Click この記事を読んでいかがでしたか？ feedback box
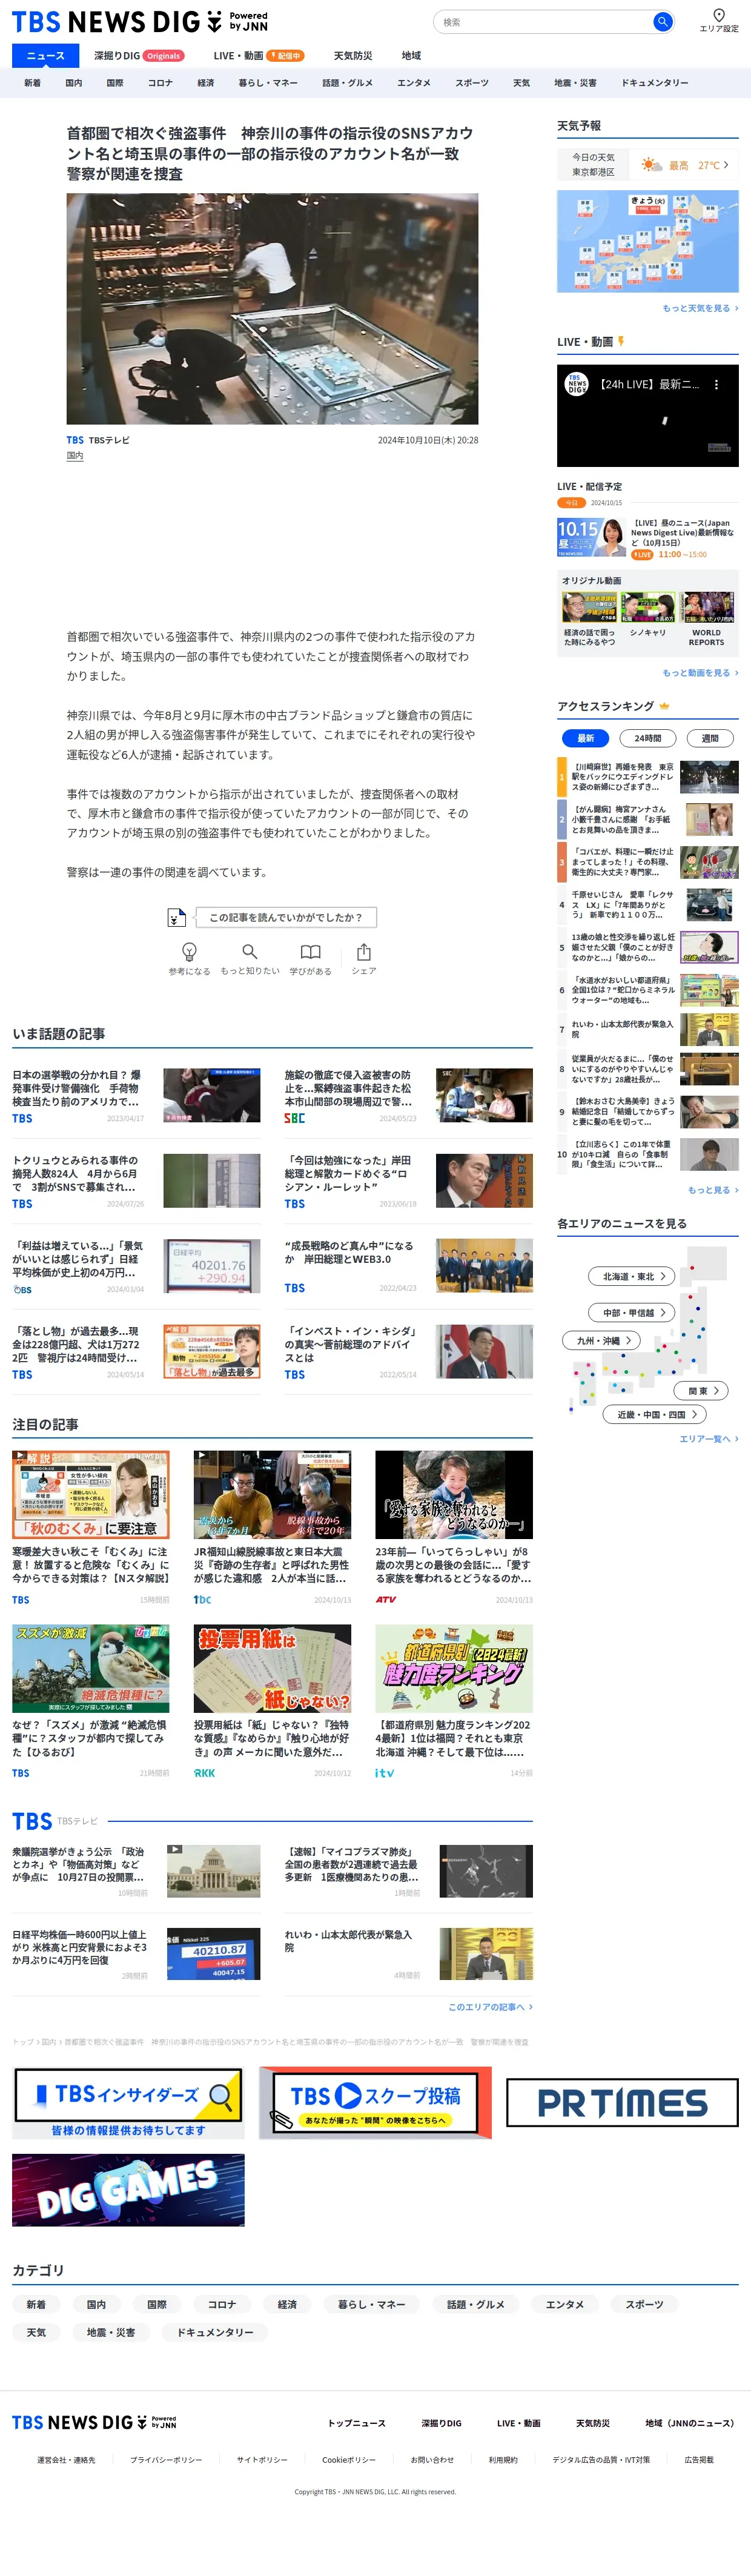751x2576 pixels. pyautogui.click(x=285, y=917)
